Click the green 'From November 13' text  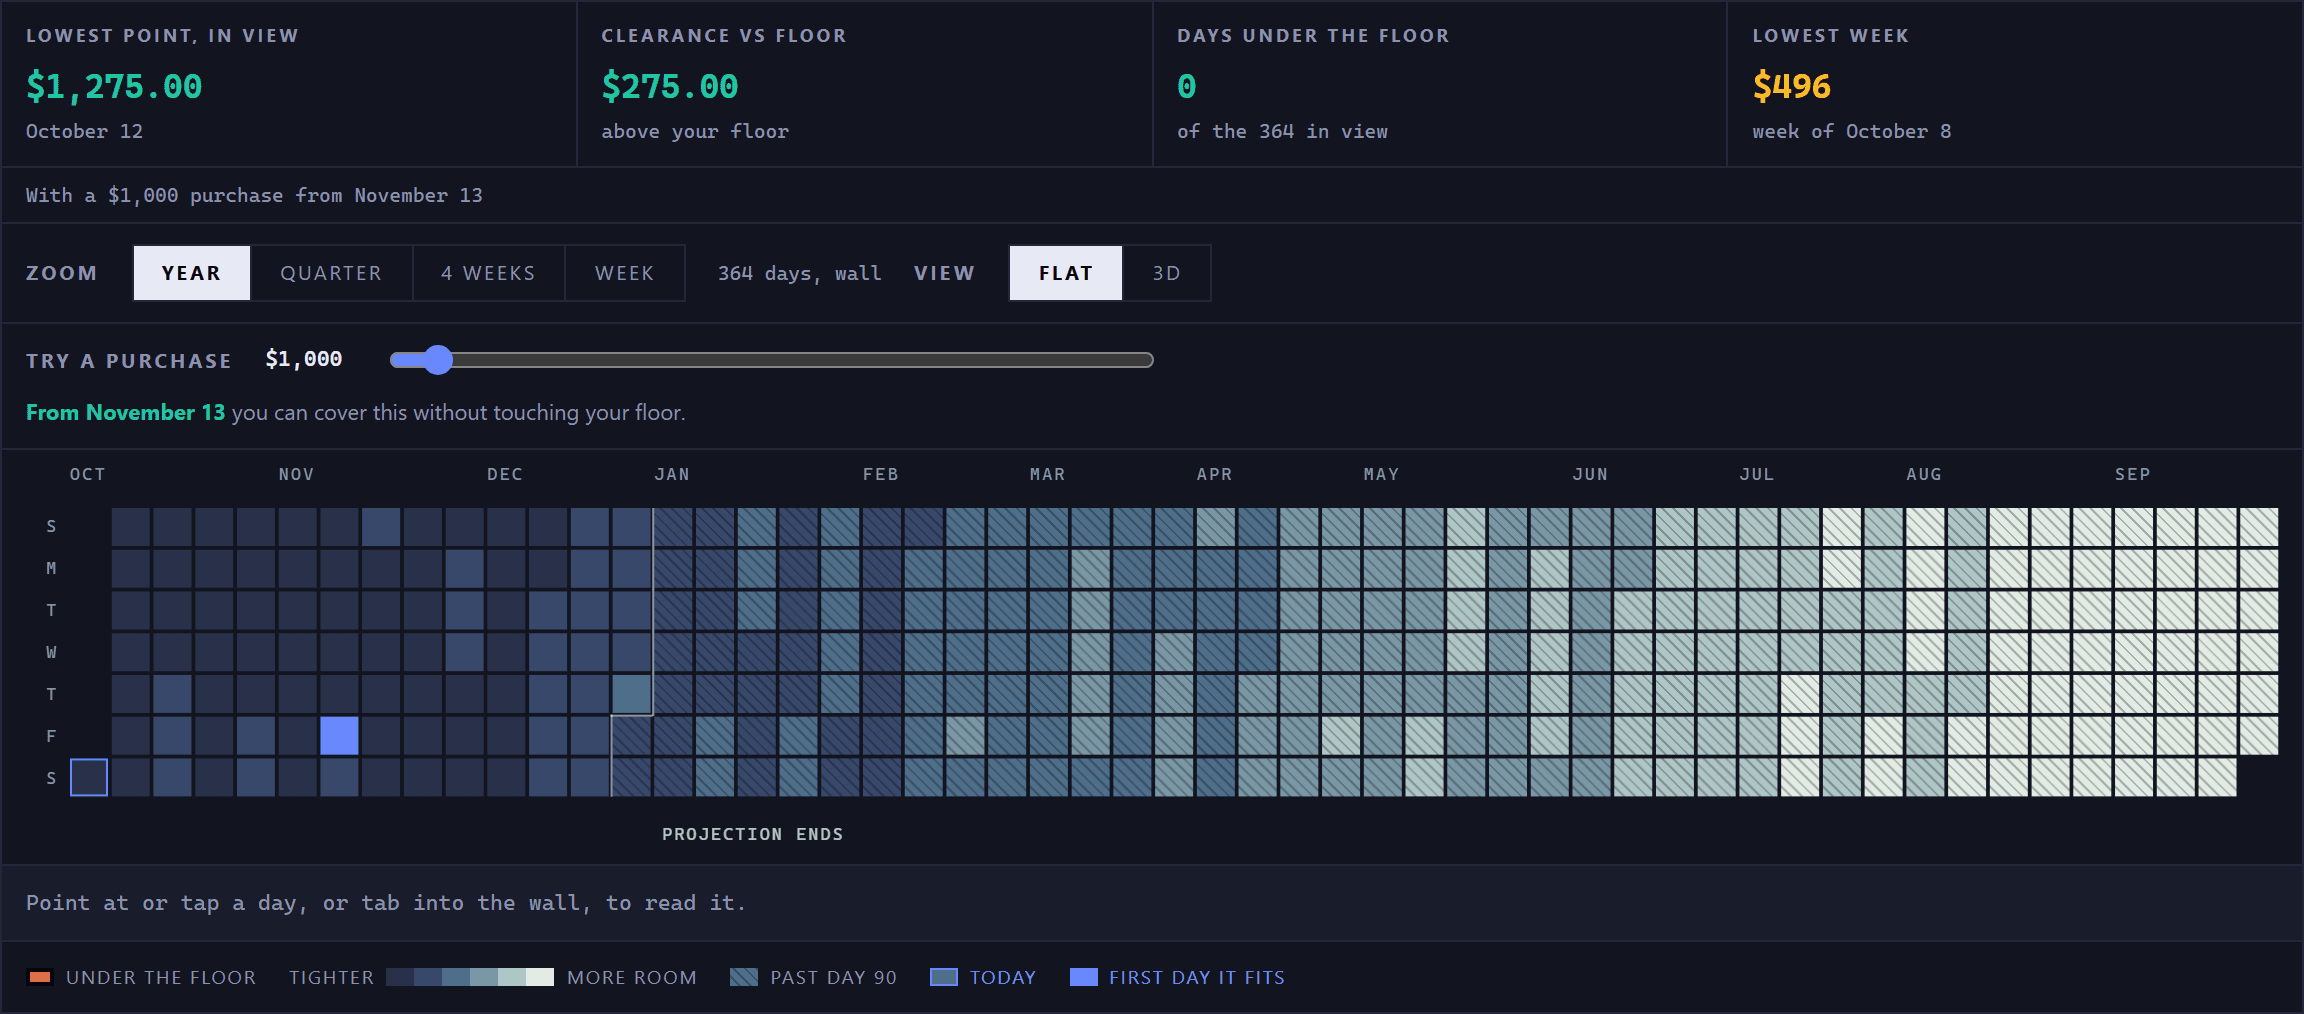[125, 412]
